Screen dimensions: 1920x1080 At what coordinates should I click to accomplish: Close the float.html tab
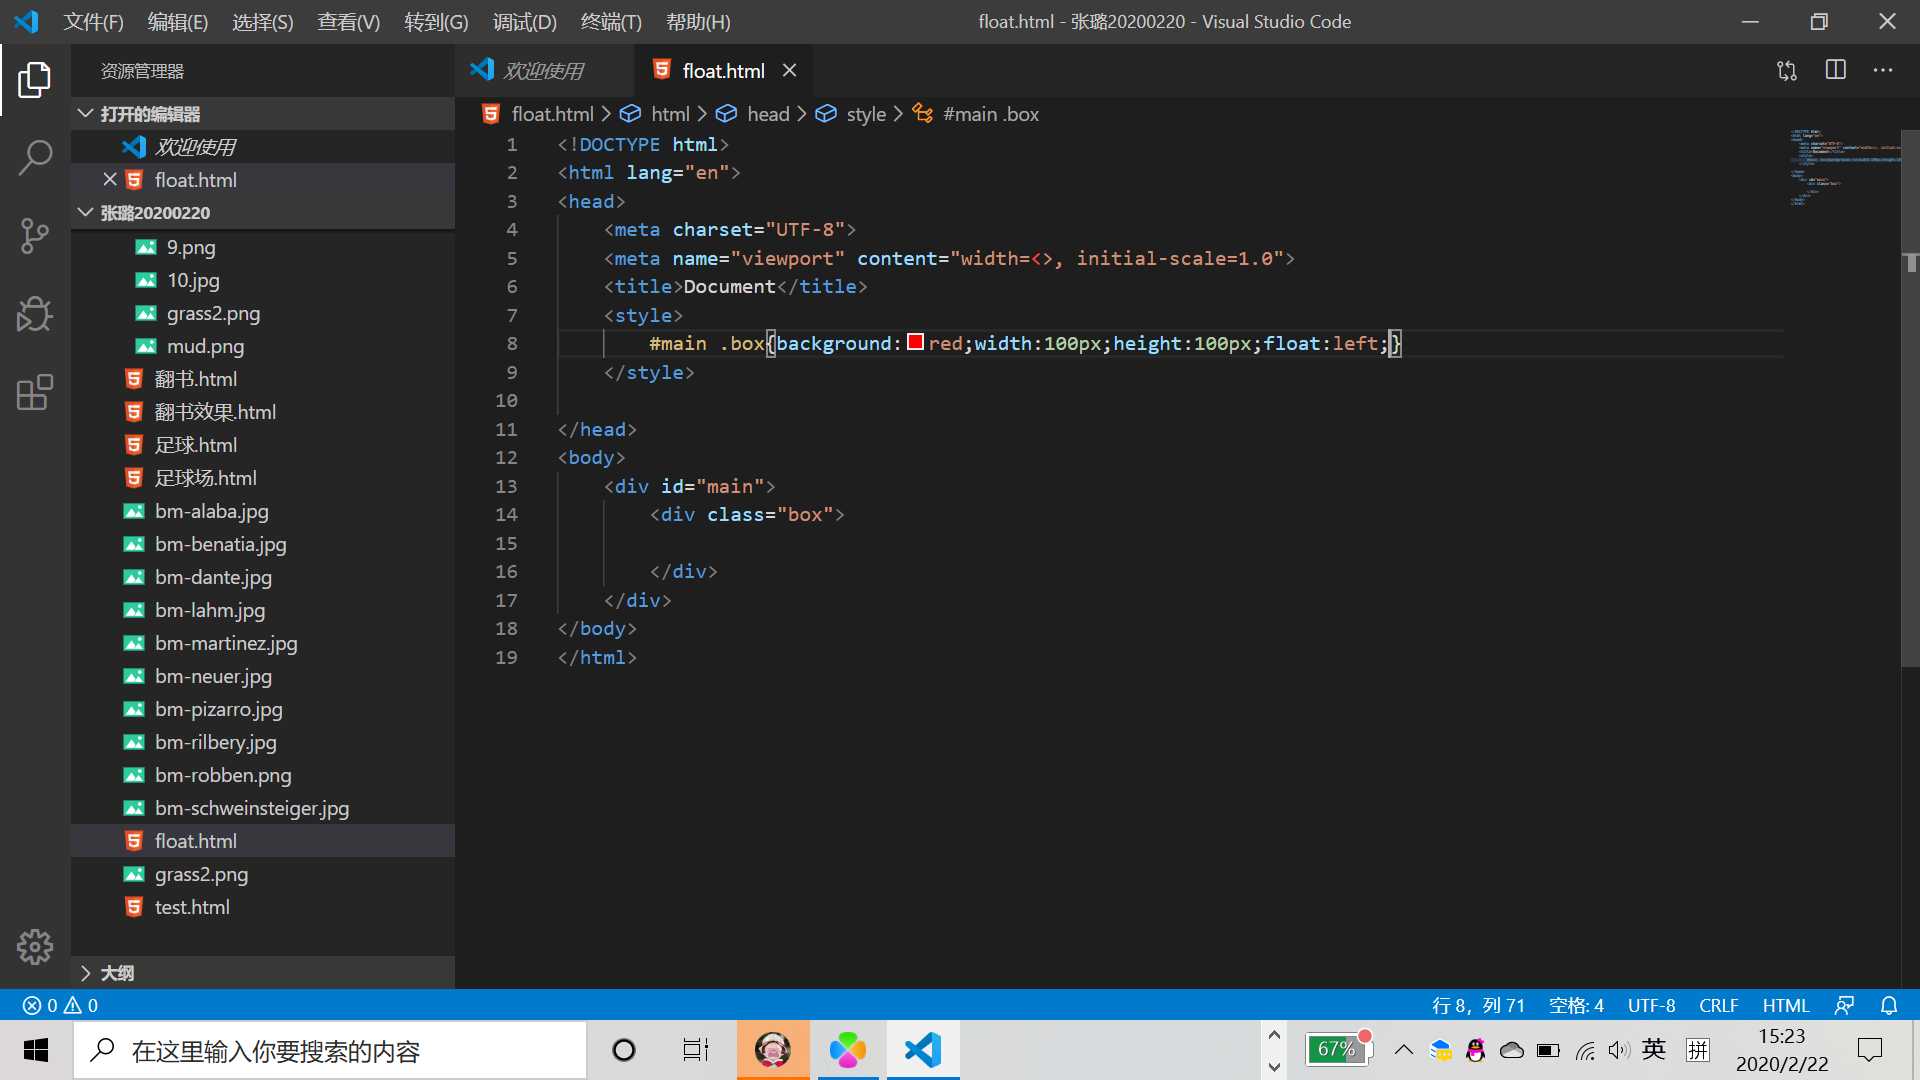point(790,70)
